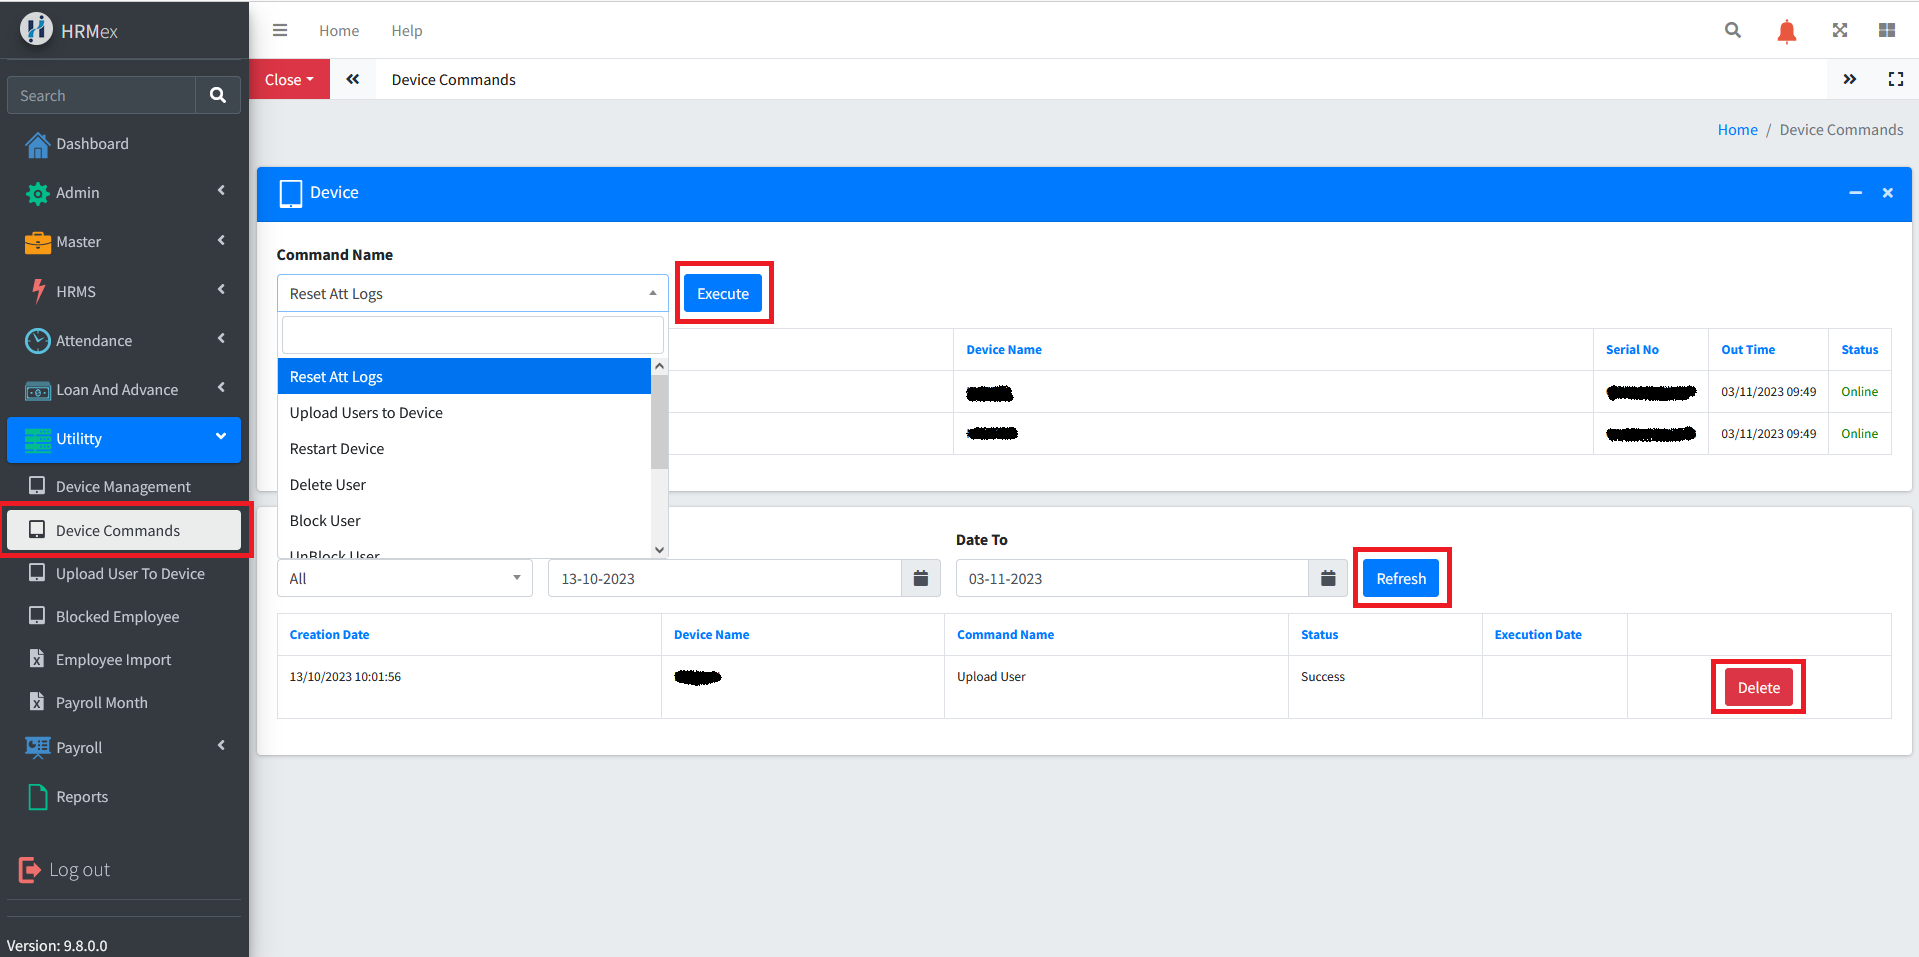Click the dropdown list scrollbar down arrow
1919x957 pixels.
click(x=659, y=549)
